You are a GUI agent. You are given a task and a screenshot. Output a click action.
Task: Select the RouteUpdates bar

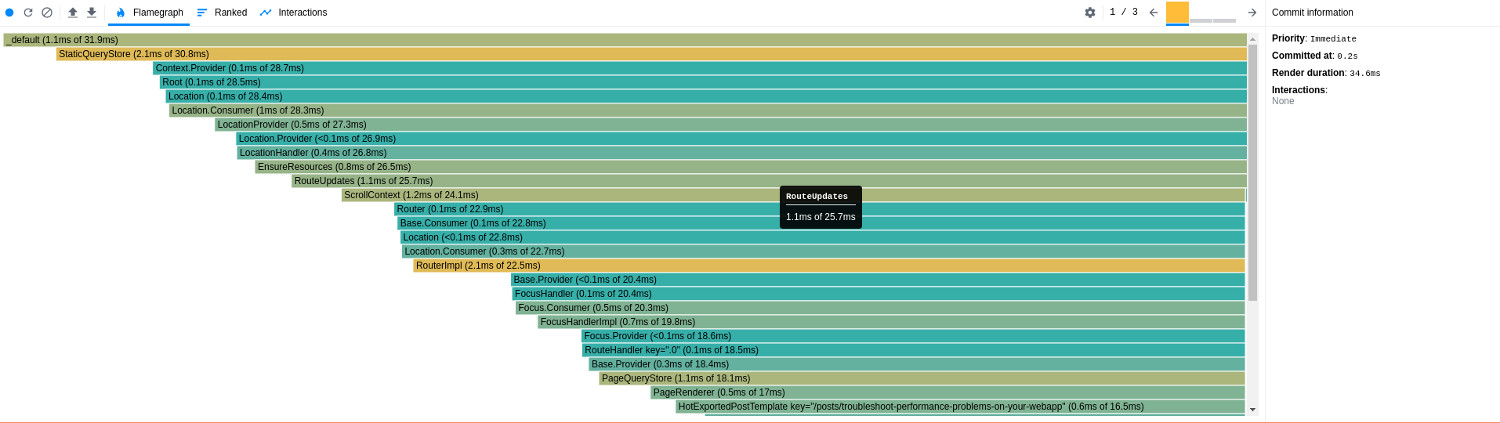(x=769, y=180)
